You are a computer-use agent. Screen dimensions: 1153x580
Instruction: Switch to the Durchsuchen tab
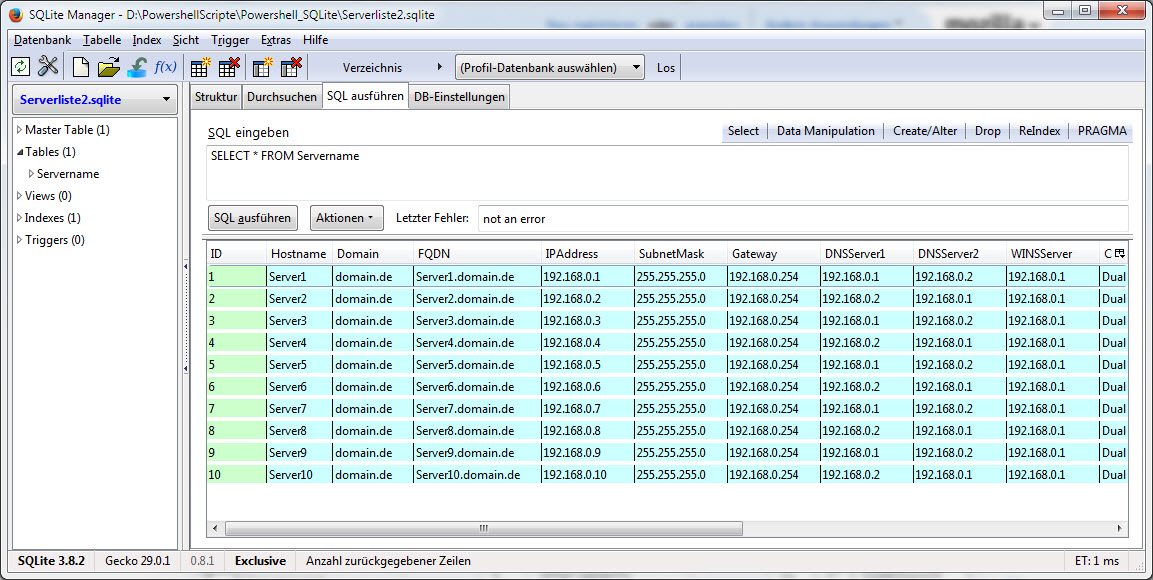click(282, 97)
